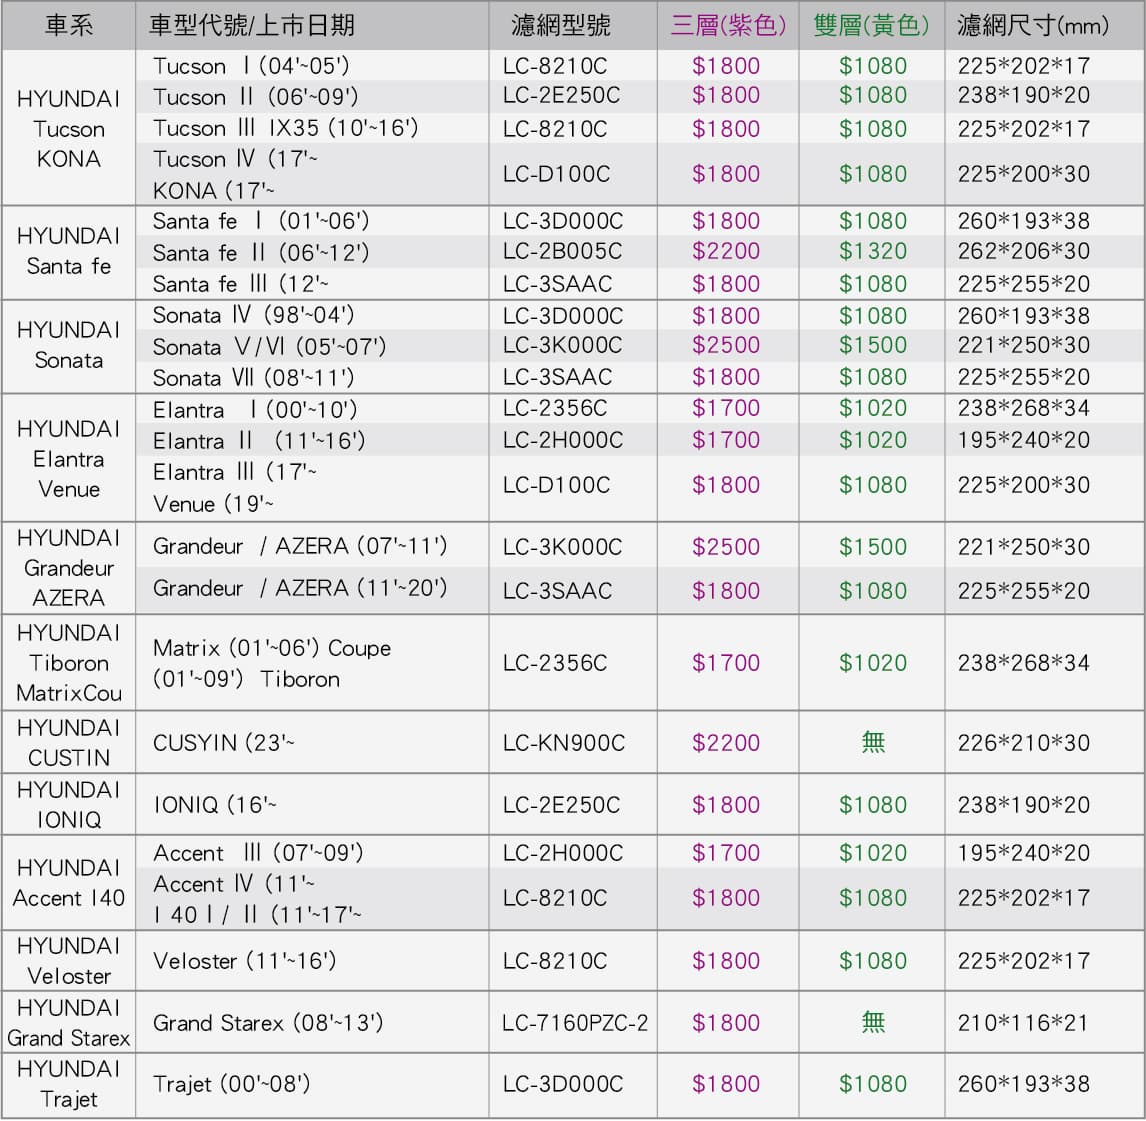The height and width of the screenshot is (1121, 1146).
Task: Select the 262*206*30 size cell
Action: (x=1024, y=251)
